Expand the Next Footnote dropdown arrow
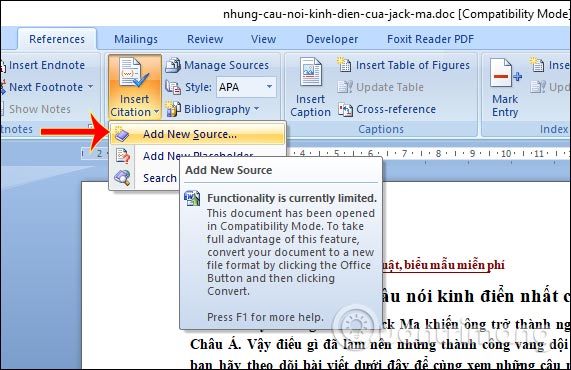Image resolution: width=571 pixels, height=370 pixels. click(x=90, y=87)
